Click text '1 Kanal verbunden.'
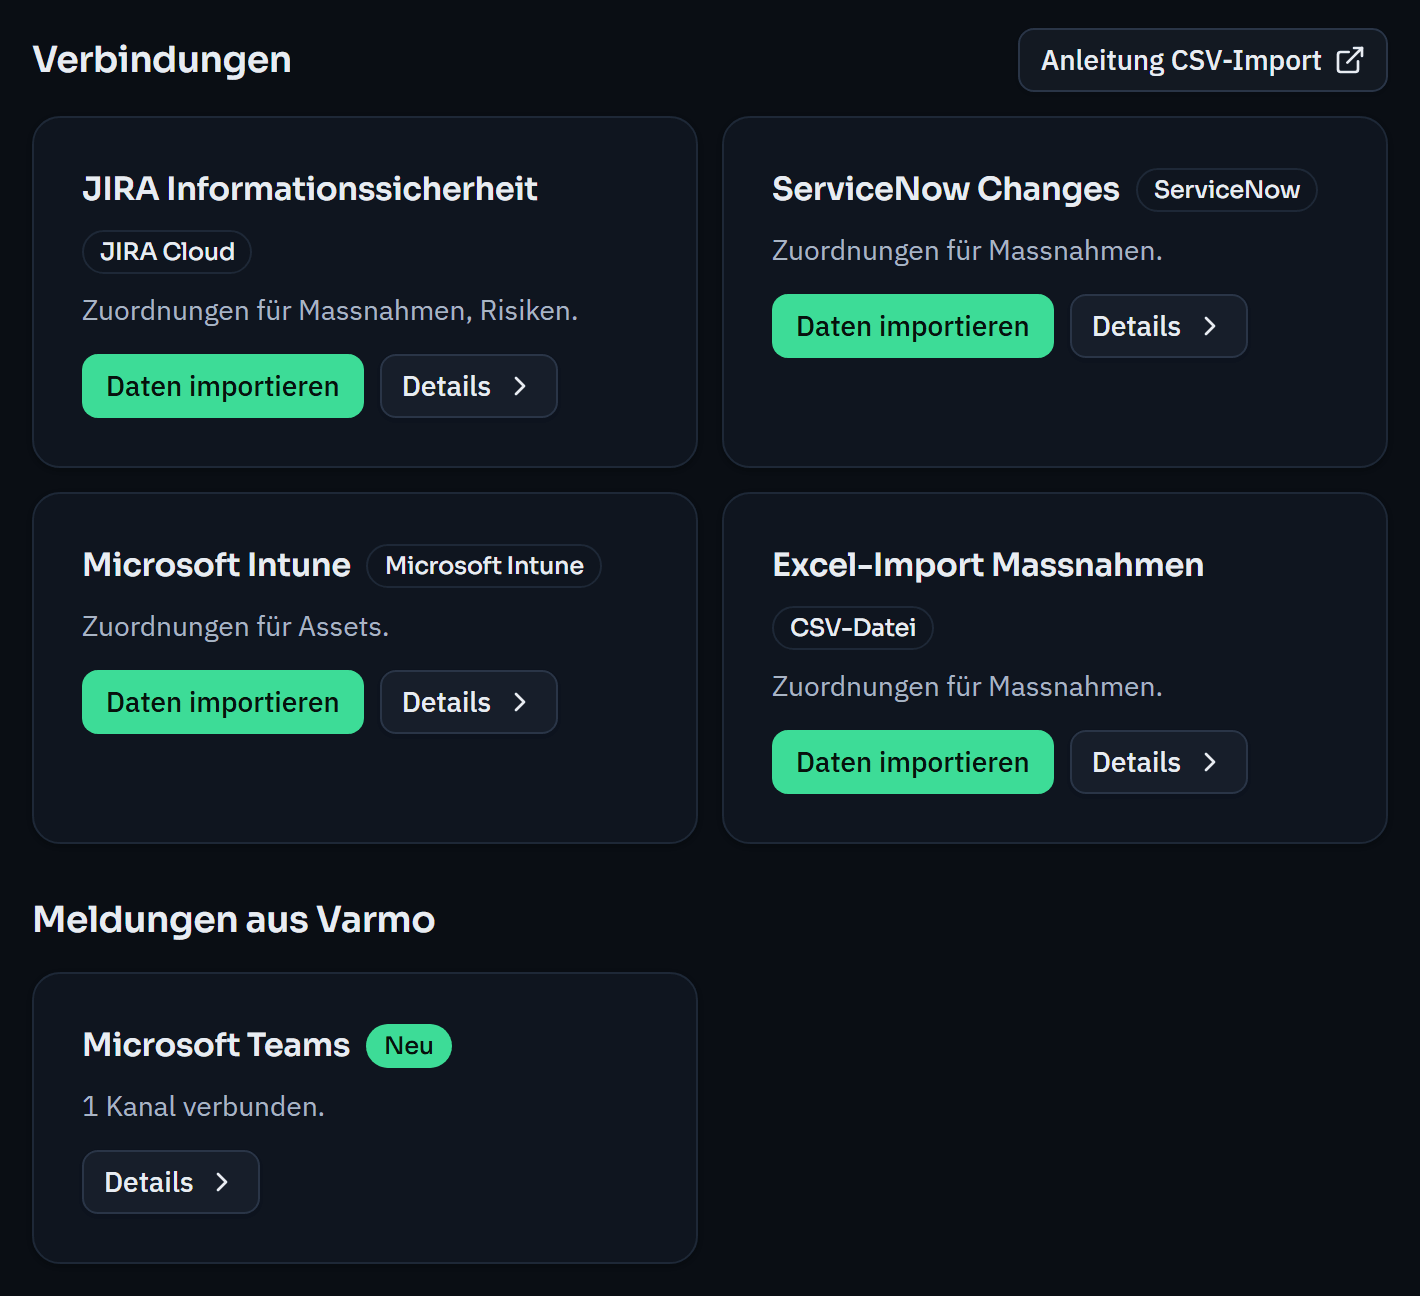This screenshot has height=1296, width=1420. (203, 1107)
